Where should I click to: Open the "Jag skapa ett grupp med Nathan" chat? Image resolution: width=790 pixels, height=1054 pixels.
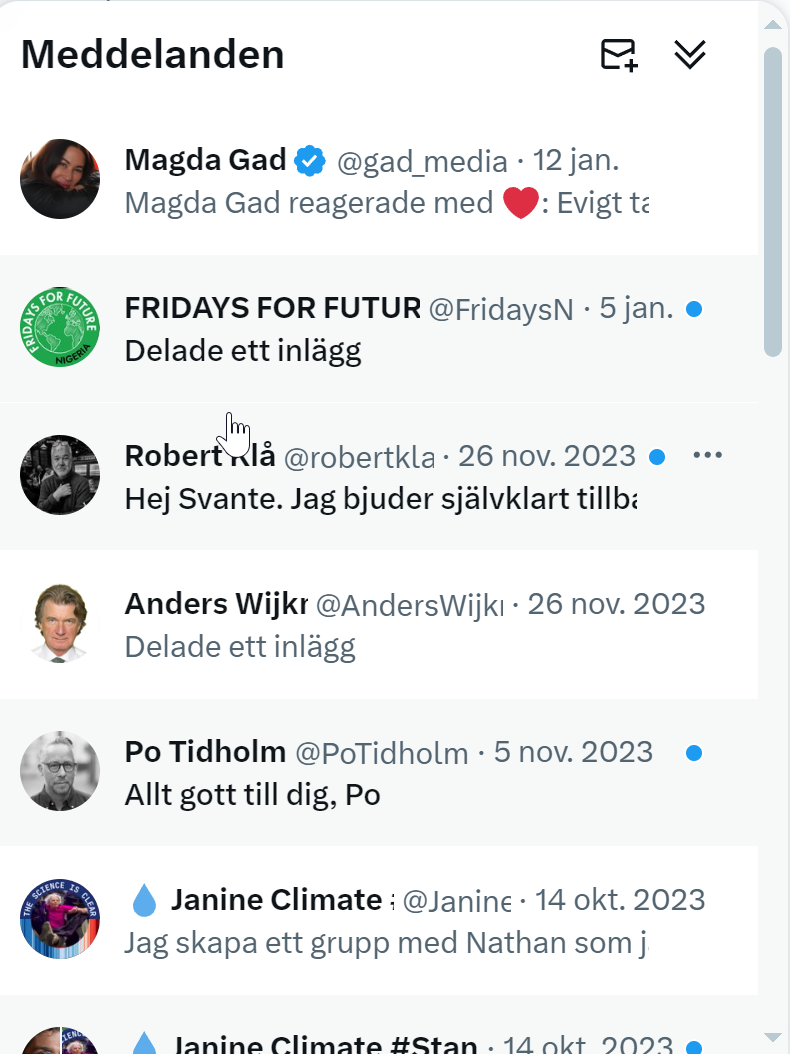point(390,942)
